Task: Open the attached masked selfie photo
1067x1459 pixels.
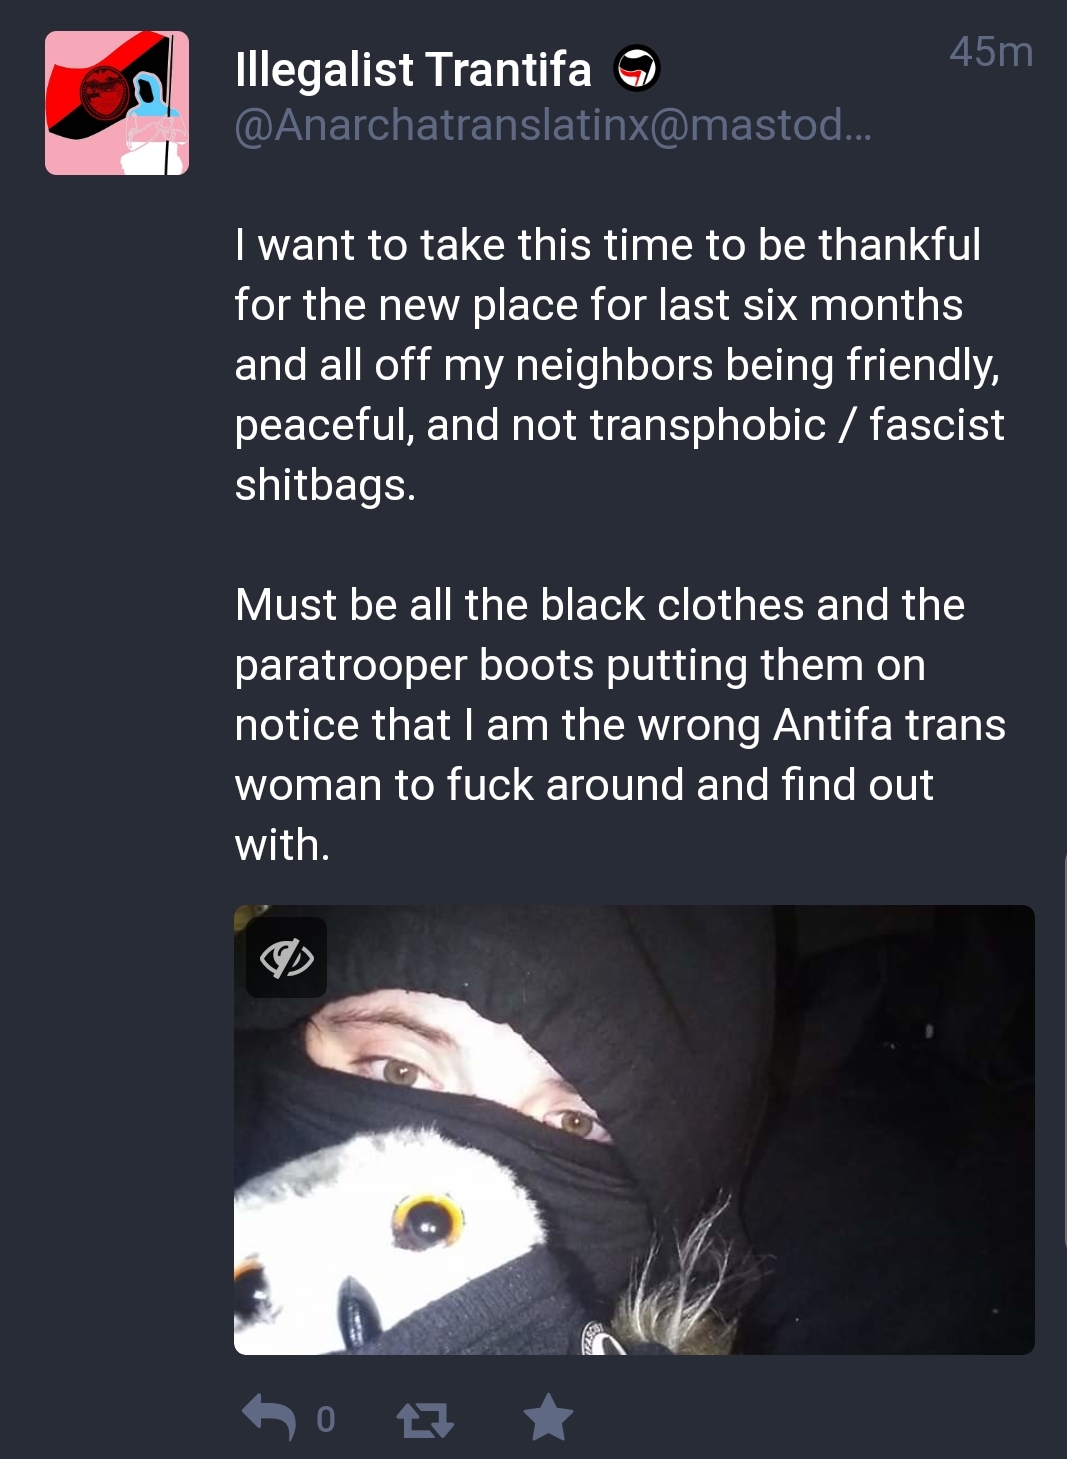Action: click(634, 1130)
